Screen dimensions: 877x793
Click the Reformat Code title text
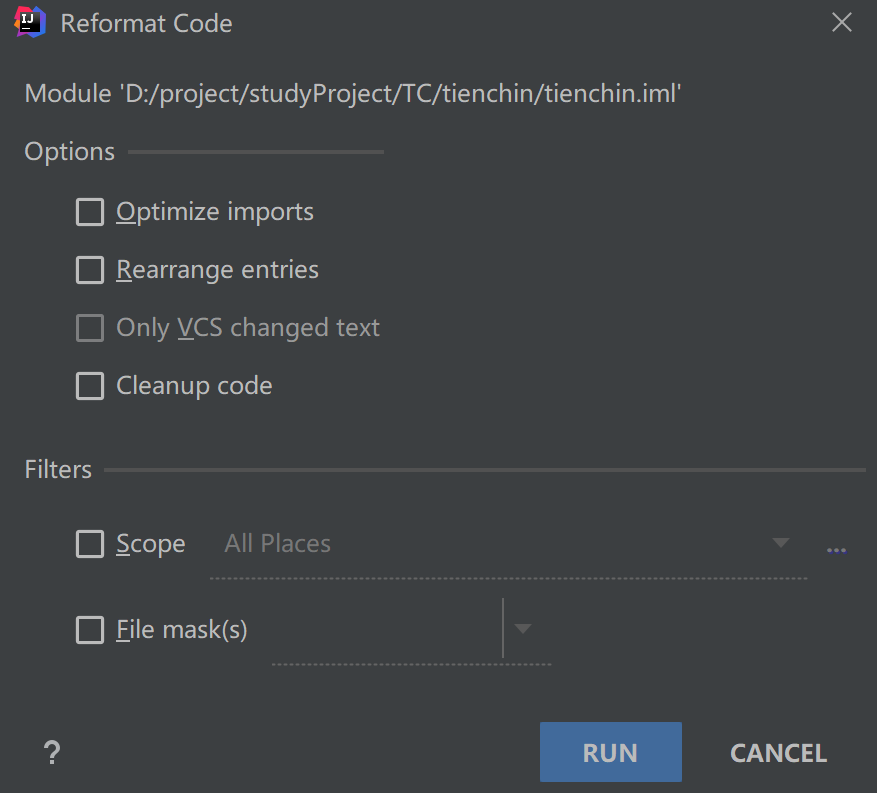[146, 23]
